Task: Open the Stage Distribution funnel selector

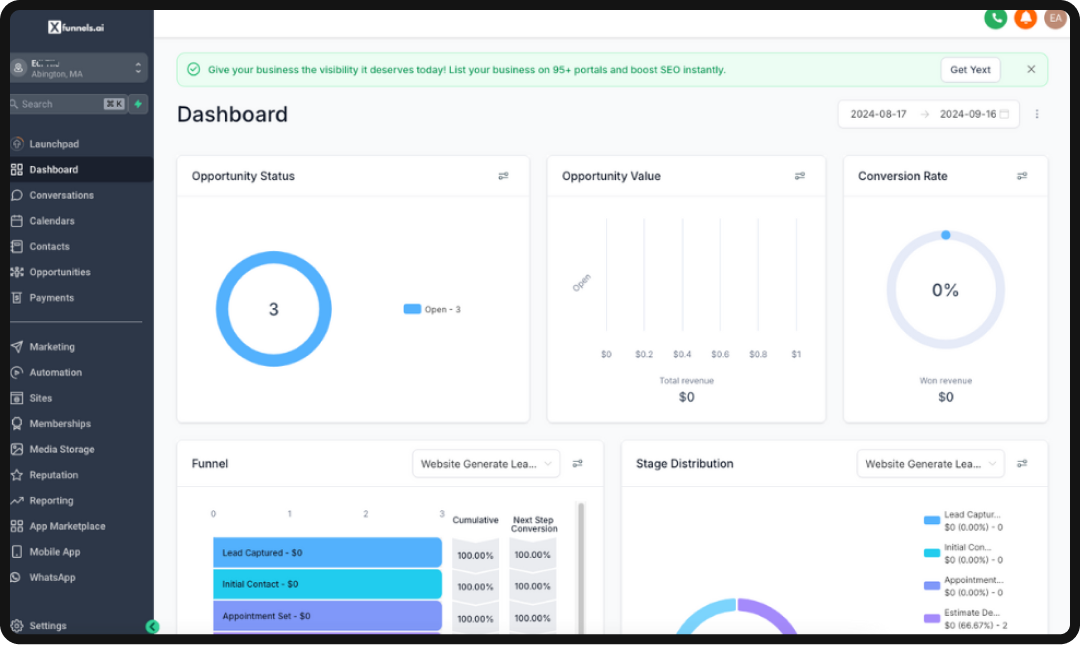Action: pyautogui.click(x=930, y=463)
